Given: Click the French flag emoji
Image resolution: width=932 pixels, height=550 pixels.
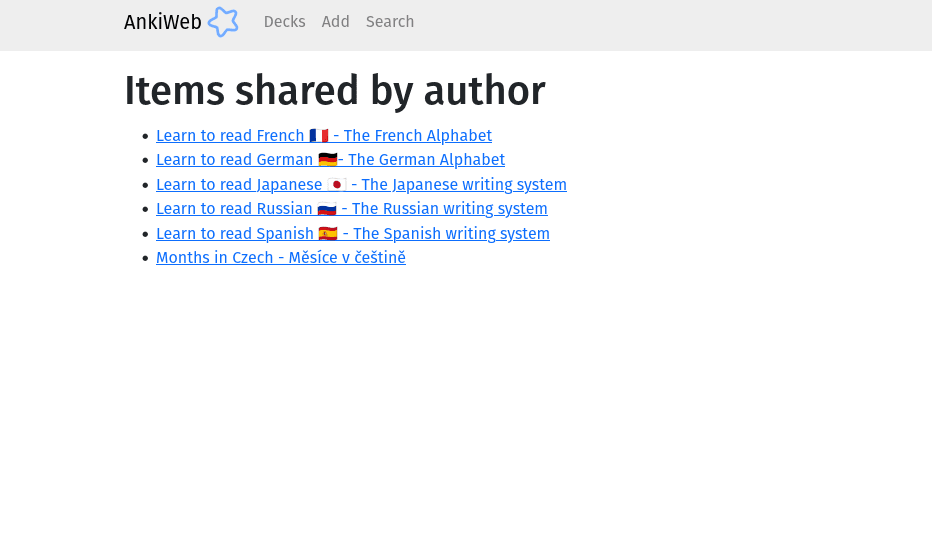Looking at the screenshot, I should 319,136.
